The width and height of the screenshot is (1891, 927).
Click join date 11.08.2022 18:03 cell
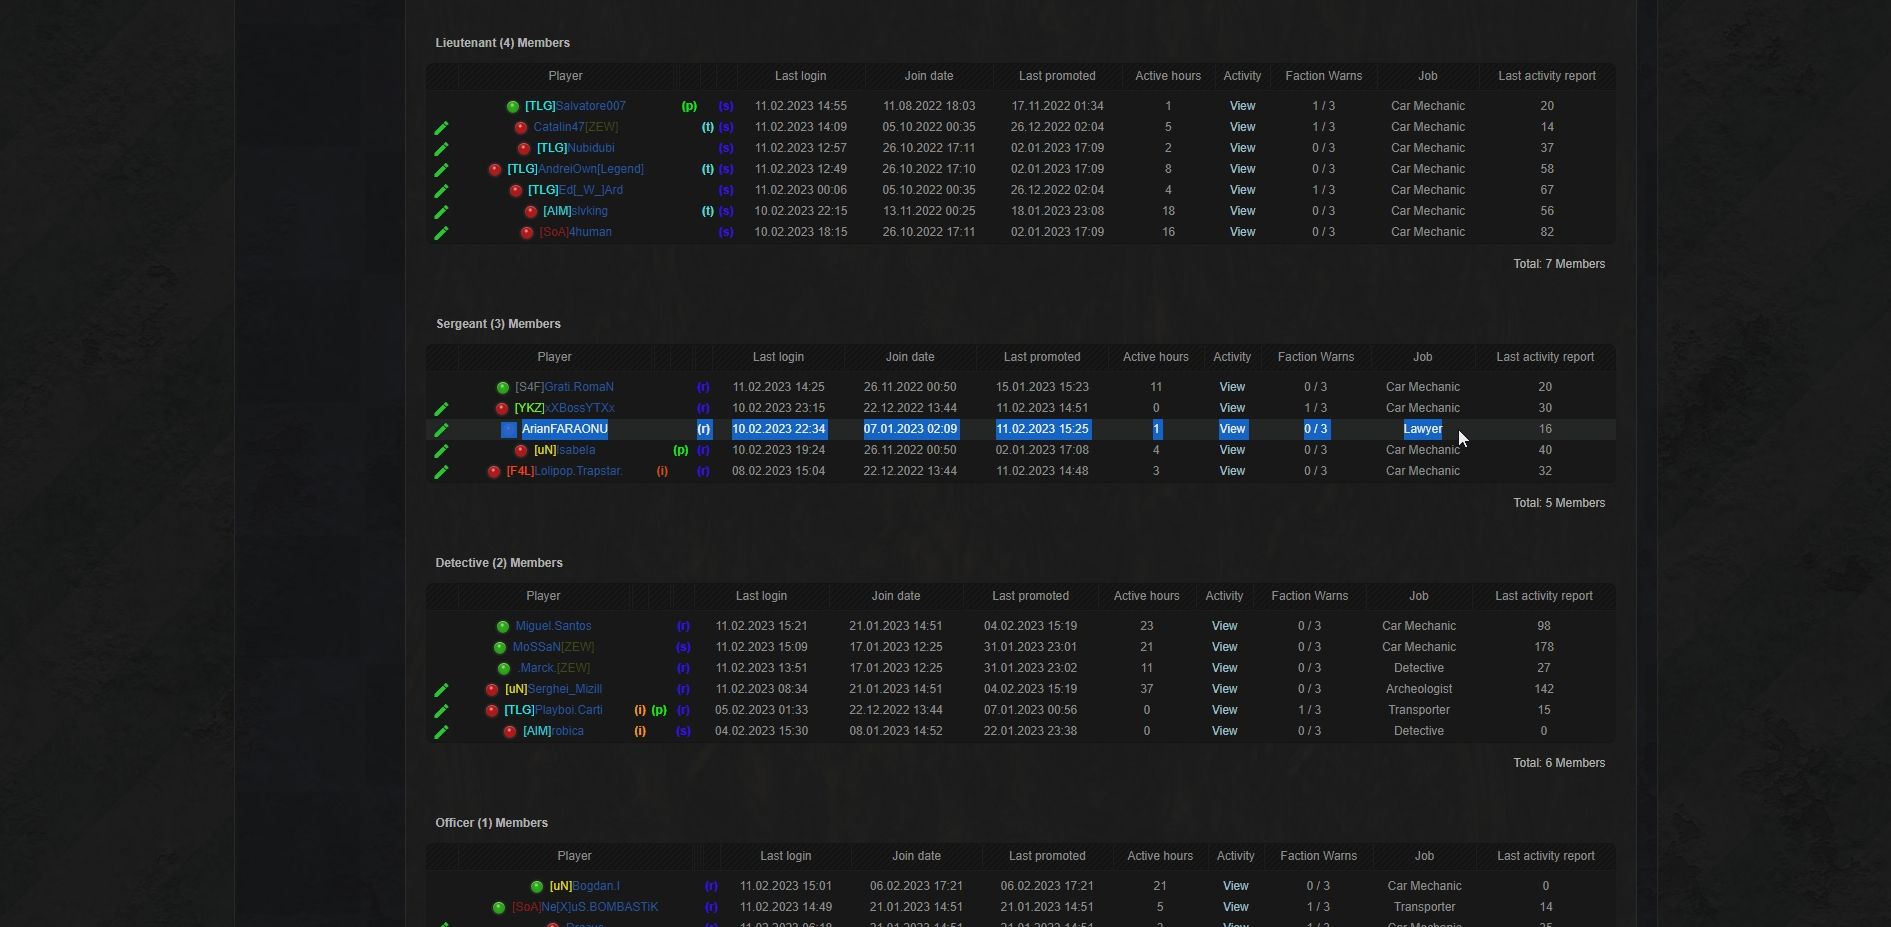[929, 106]
